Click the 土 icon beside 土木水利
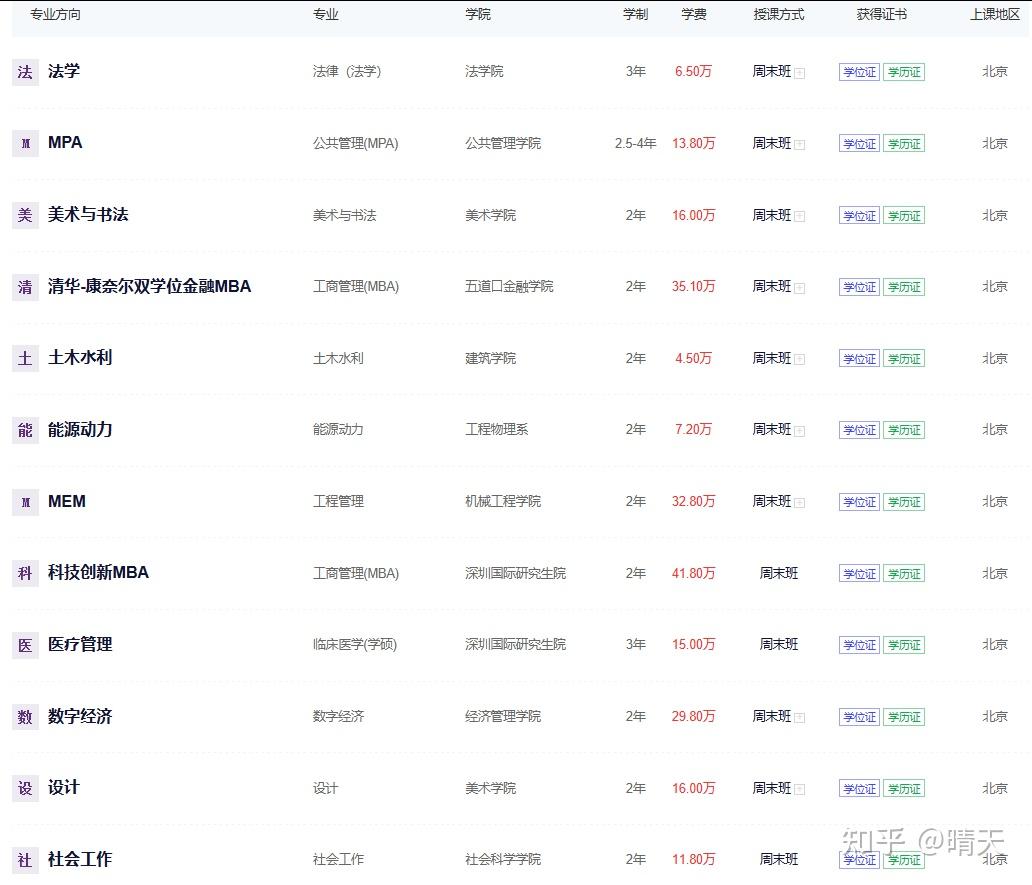This screenshot has width=1032, height=885. tap(25, 359)
